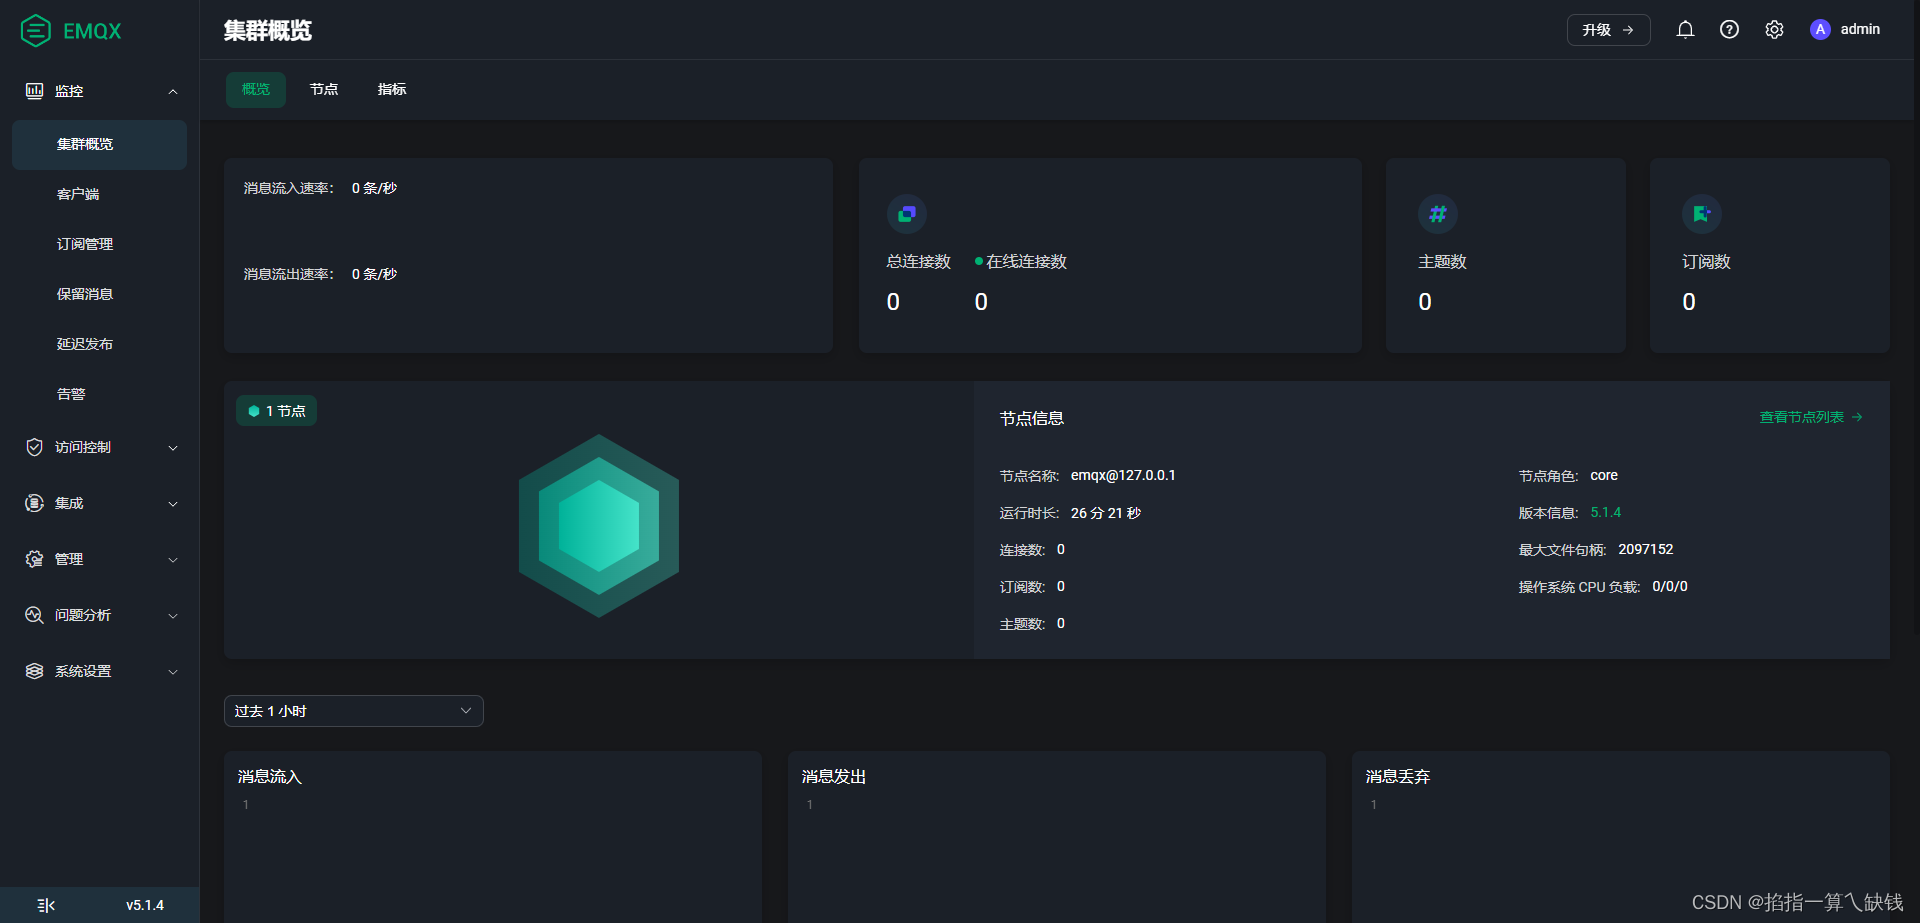Click the hexagon node graphic
This screenshot has width=1920, height=923.
tap(599, 525)
